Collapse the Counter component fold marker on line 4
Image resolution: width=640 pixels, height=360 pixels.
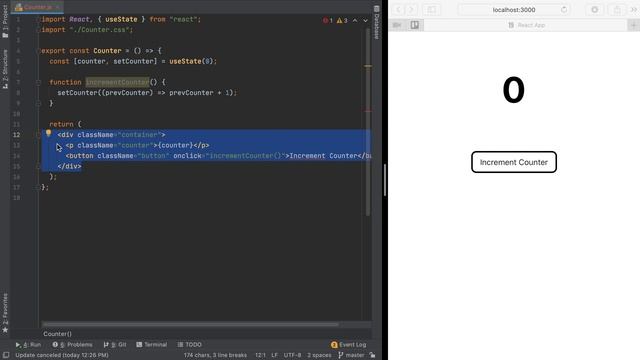pos(38,51)
